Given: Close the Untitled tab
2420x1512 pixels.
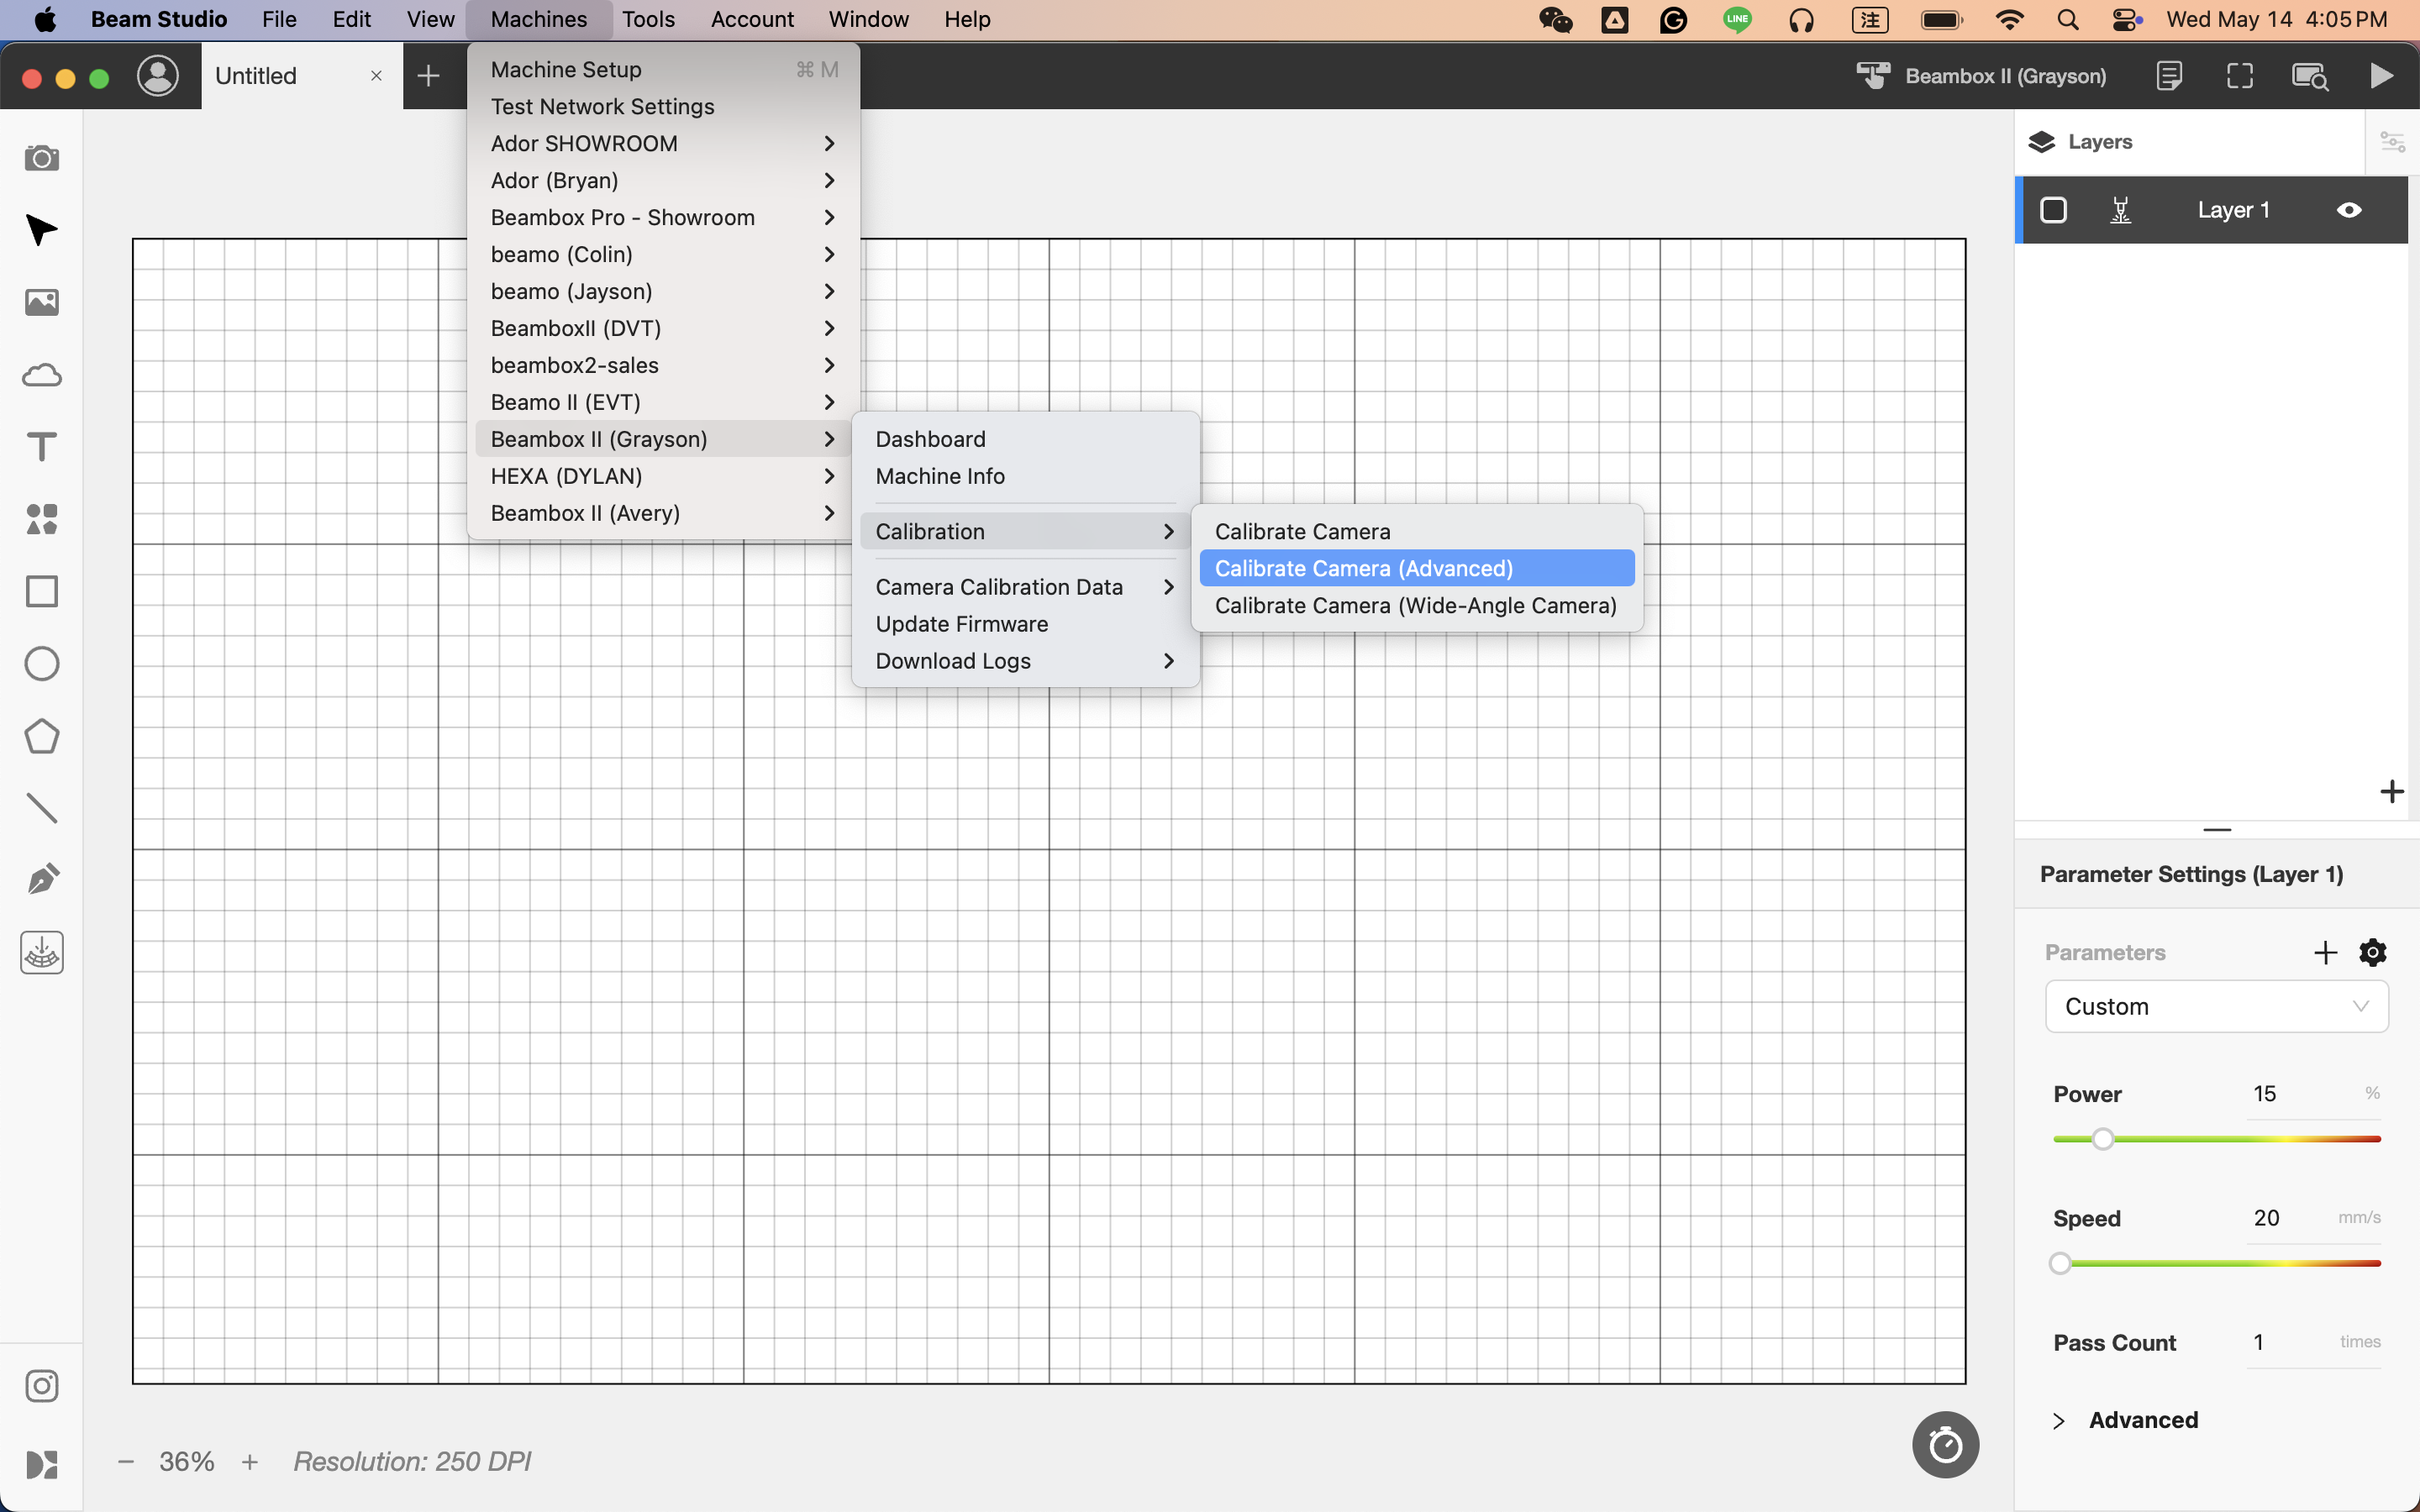Looking at the screenshot, I should click(376, 76).
